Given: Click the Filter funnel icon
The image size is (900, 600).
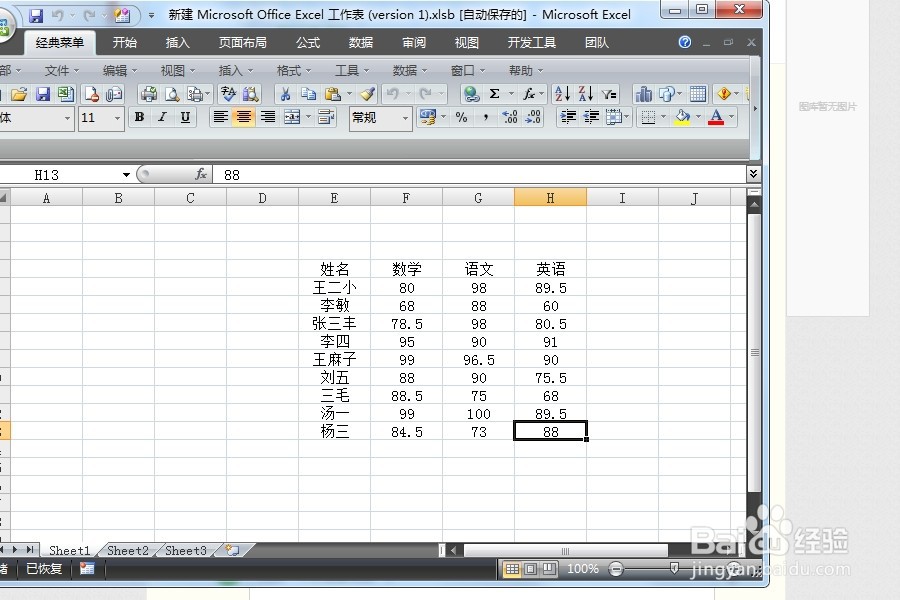Looking at the screenshot, I should (x=609, y=94).
